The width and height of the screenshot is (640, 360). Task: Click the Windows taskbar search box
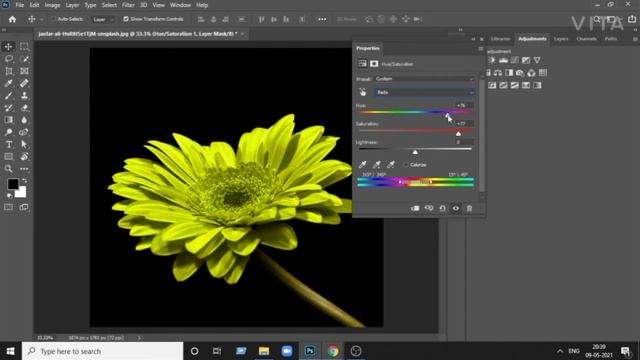(102, 351)
